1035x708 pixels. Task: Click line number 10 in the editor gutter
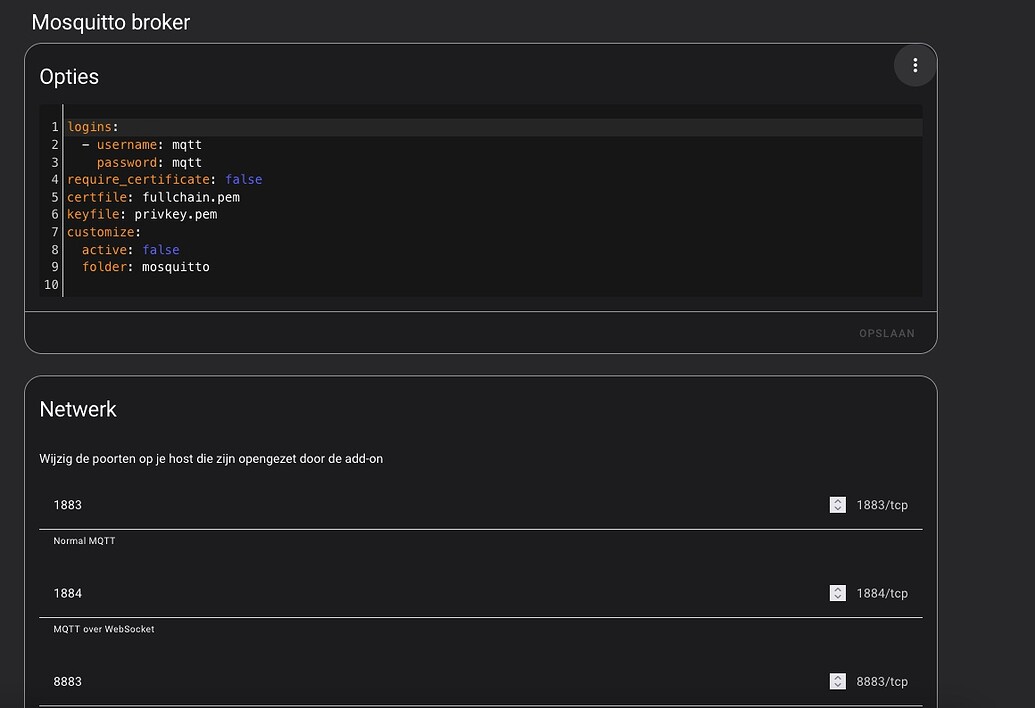(48, 284)
